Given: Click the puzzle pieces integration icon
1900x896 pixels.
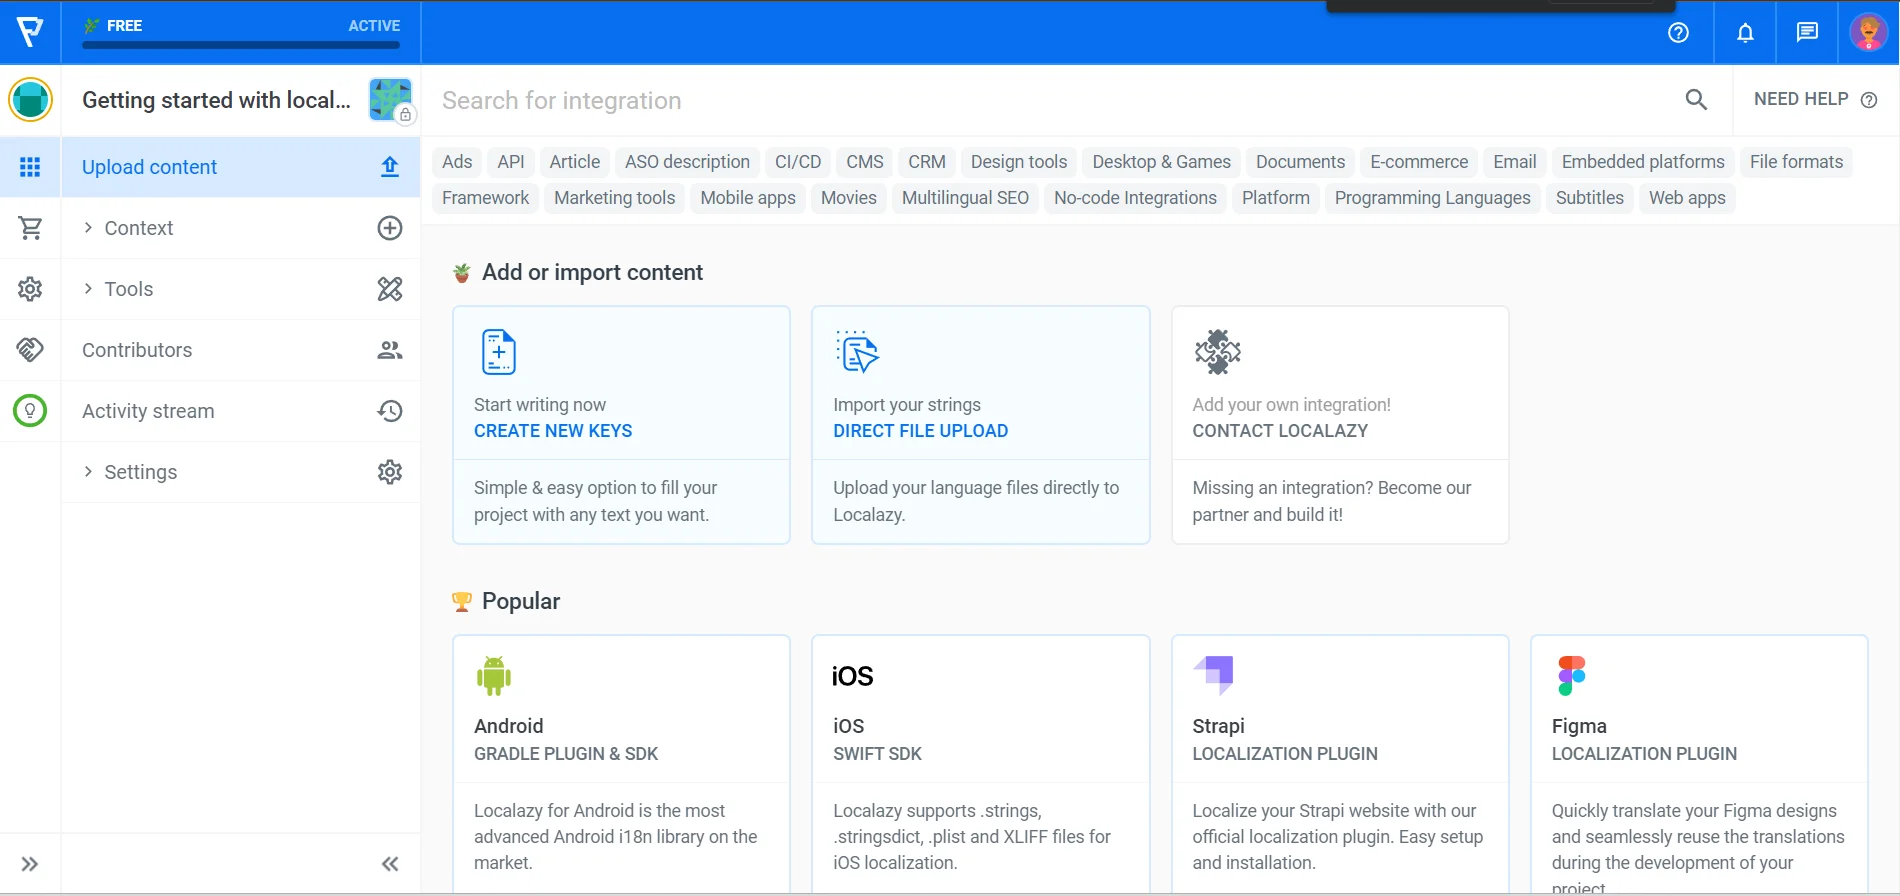Looking at the screenshot, I should [1217, 352].
